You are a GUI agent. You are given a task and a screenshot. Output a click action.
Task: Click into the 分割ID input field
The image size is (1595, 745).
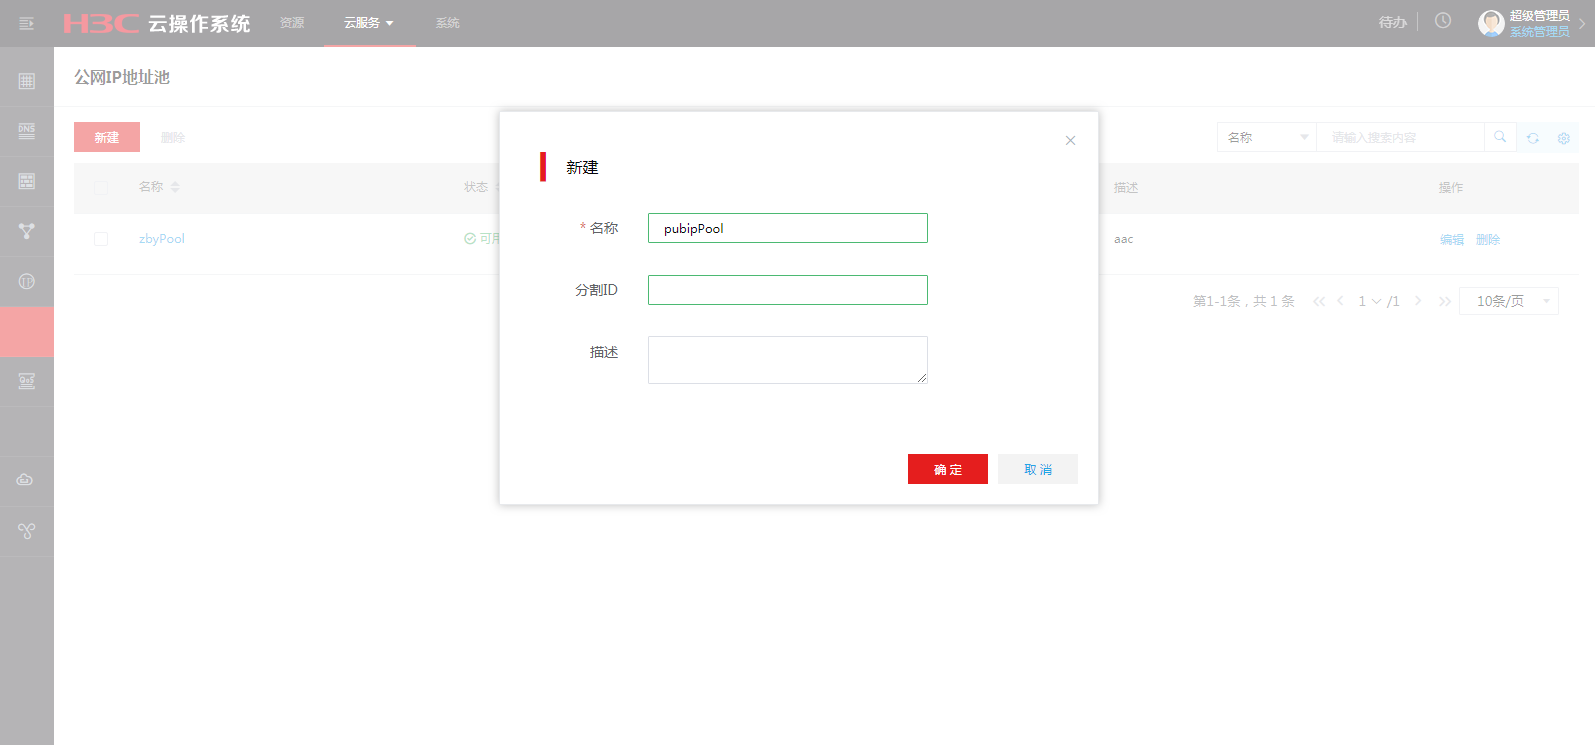[x=787, y=290]
